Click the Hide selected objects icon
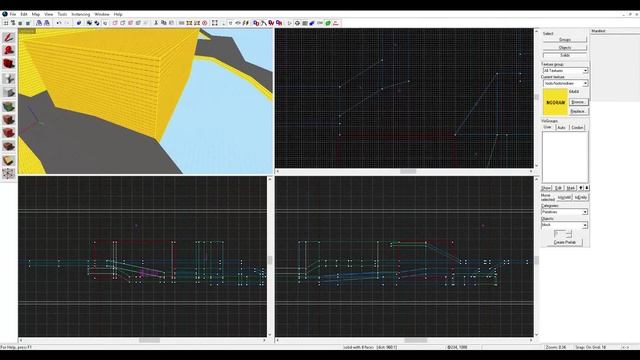 point(115,23)
